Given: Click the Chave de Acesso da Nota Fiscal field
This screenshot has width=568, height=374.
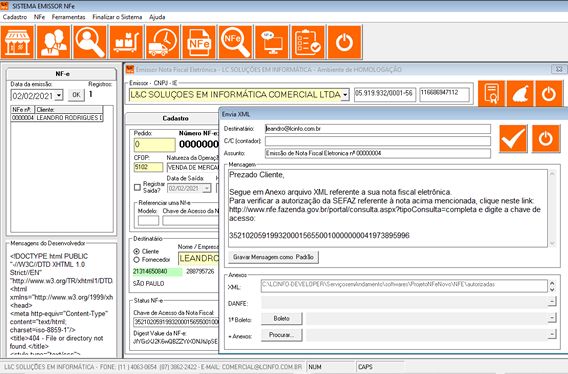Looking at the screenshot, I should click(176, 322).
